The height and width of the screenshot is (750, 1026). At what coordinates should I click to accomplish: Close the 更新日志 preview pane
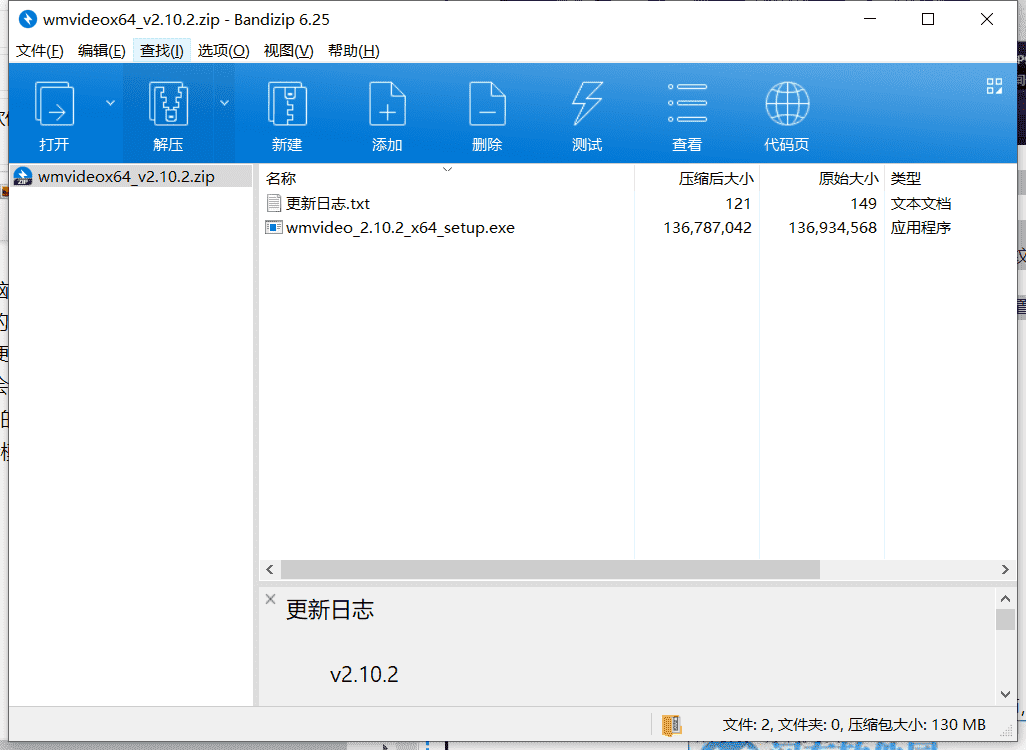270,599
